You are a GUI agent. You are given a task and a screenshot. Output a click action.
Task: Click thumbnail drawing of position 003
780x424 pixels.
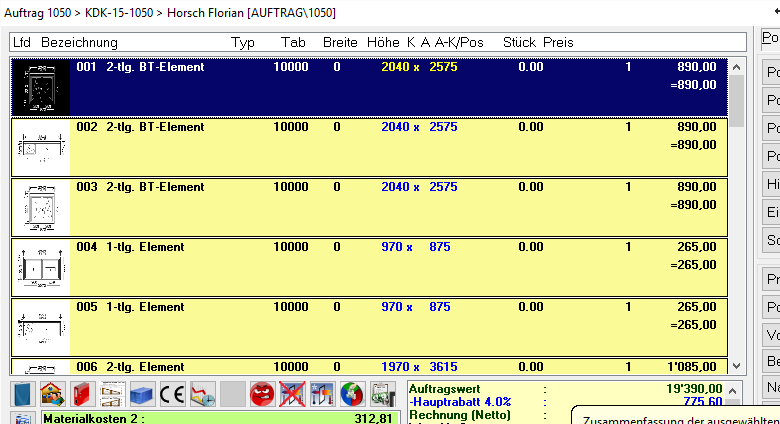[x=40, y=207]
